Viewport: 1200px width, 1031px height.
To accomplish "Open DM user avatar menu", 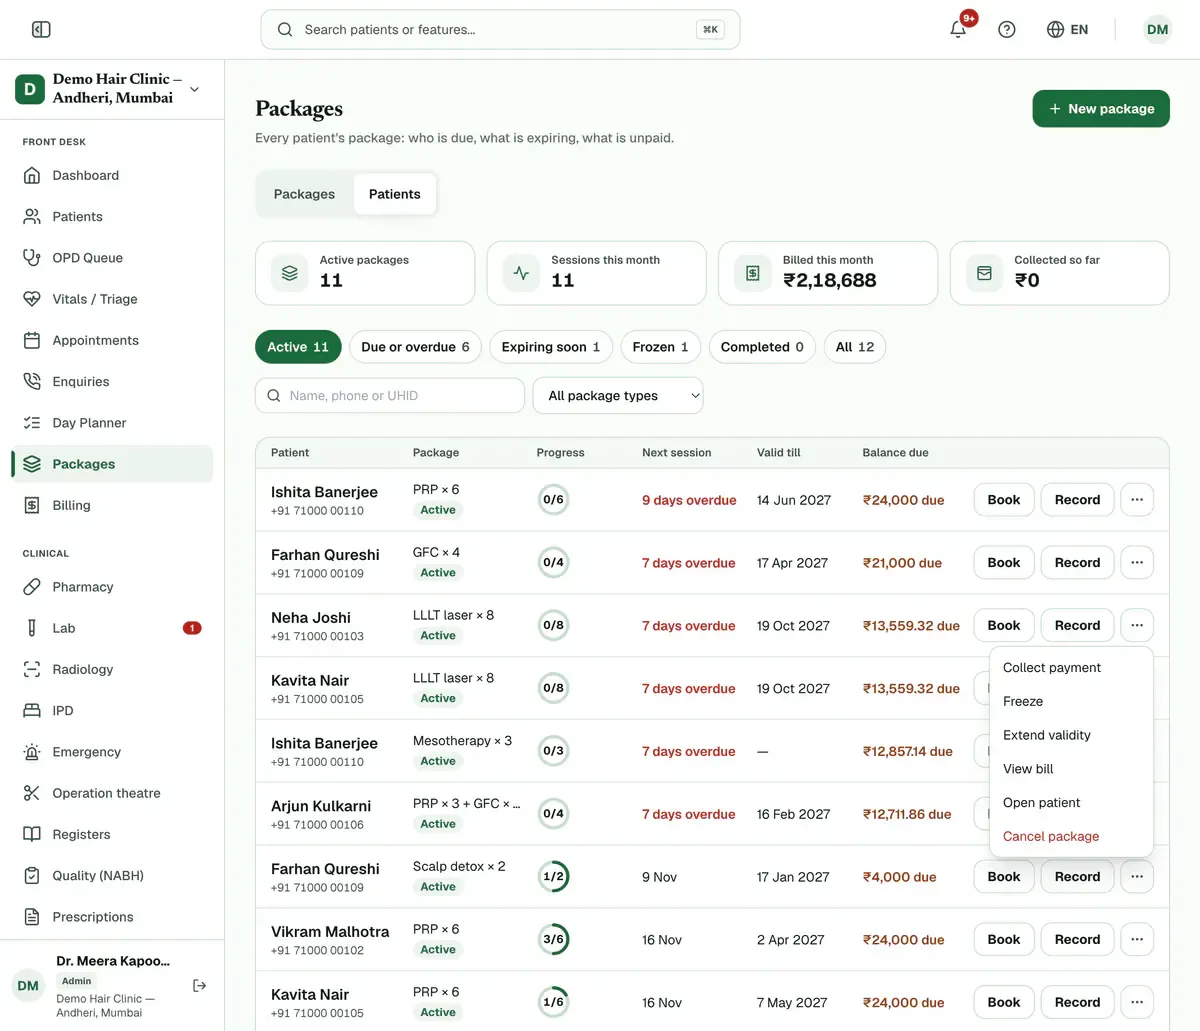I will pyautogui.click(x=1157, y=30).
